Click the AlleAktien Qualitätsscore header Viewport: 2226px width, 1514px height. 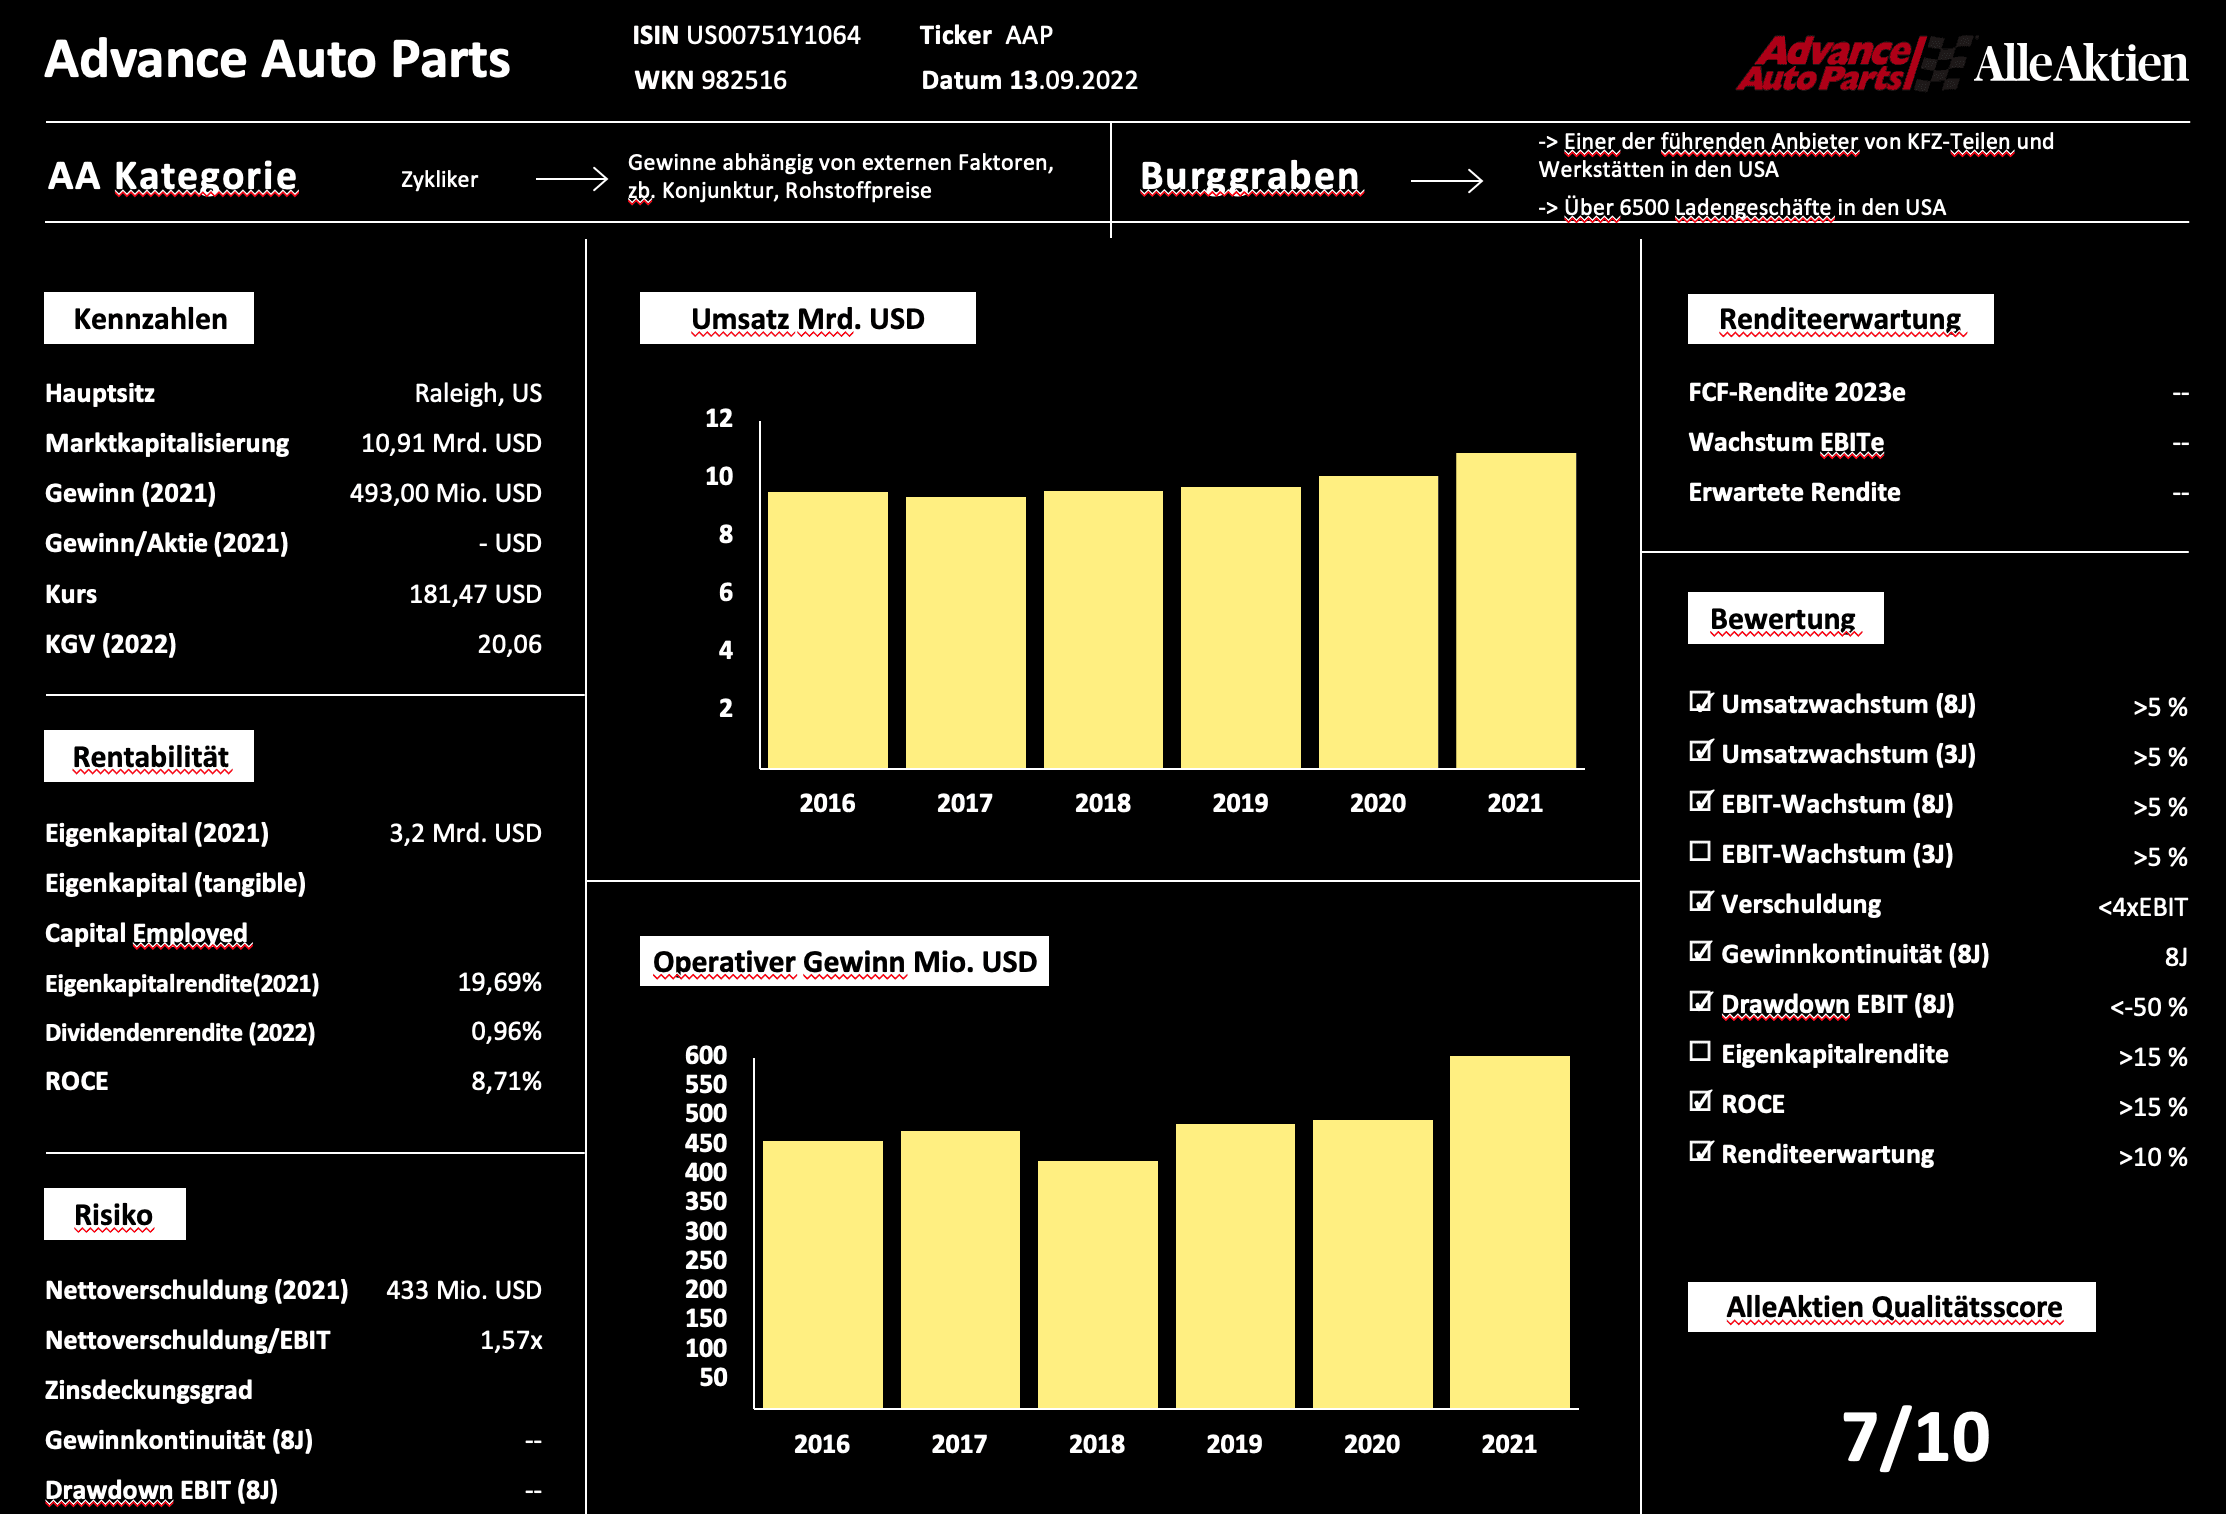tap(1891, 1307)
